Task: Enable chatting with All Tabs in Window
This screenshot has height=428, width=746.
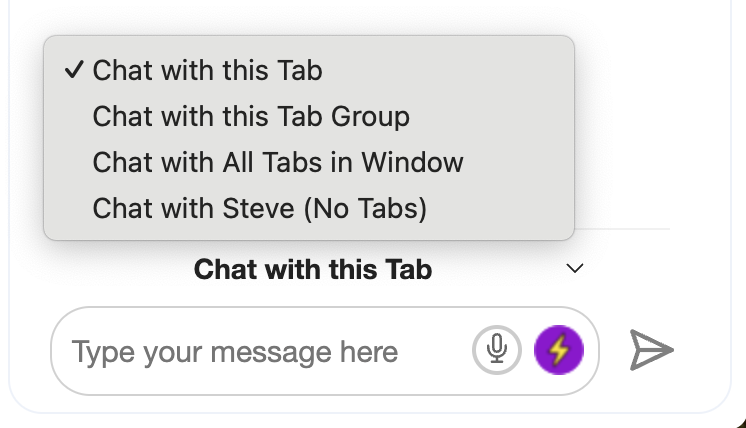Action: [278, 162]
